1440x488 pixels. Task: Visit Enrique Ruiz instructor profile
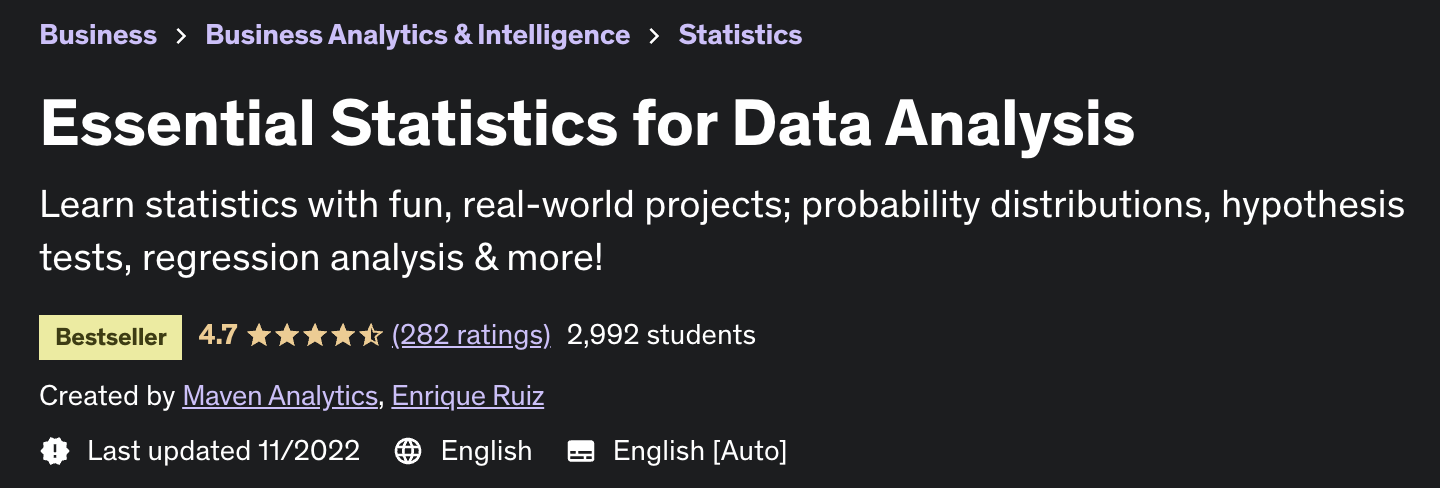468,397
